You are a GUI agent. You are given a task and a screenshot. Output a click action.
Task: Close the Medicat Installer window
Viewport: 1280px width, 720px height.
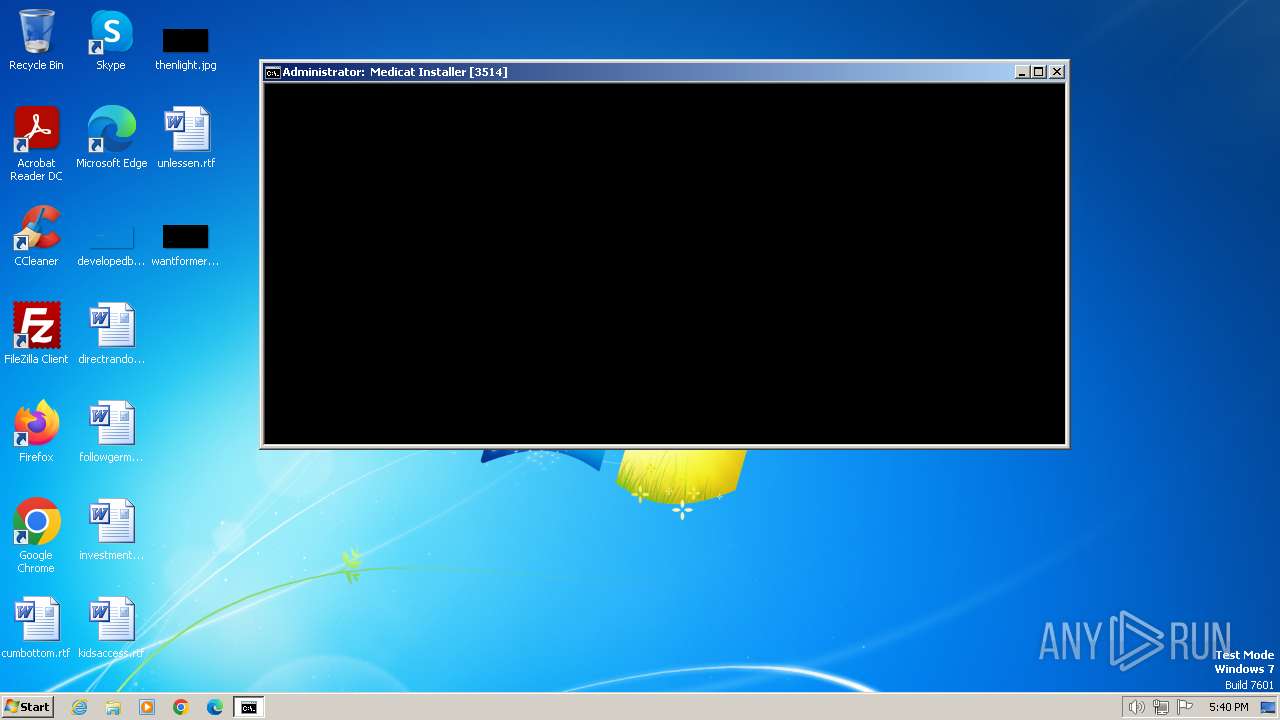[1057, 72]
